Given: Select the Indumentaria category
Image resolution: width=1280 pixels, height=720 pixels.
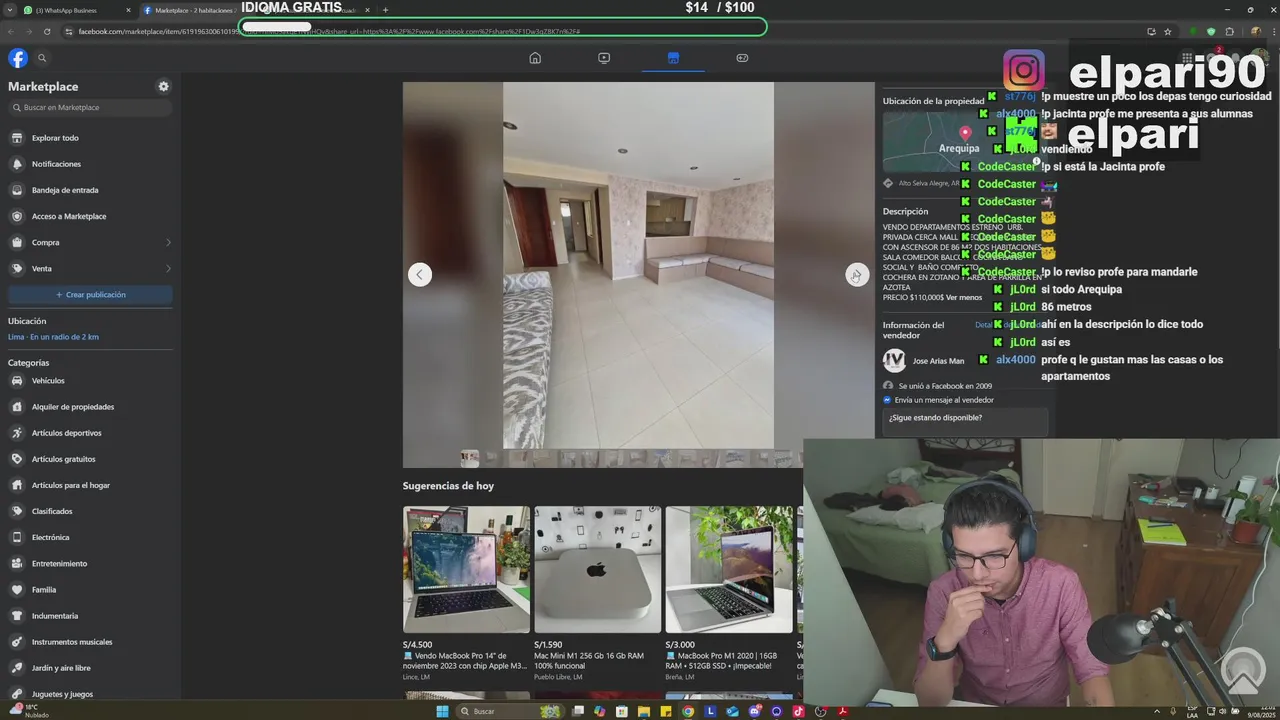Looking at the screenshot, I should point(90,616).
